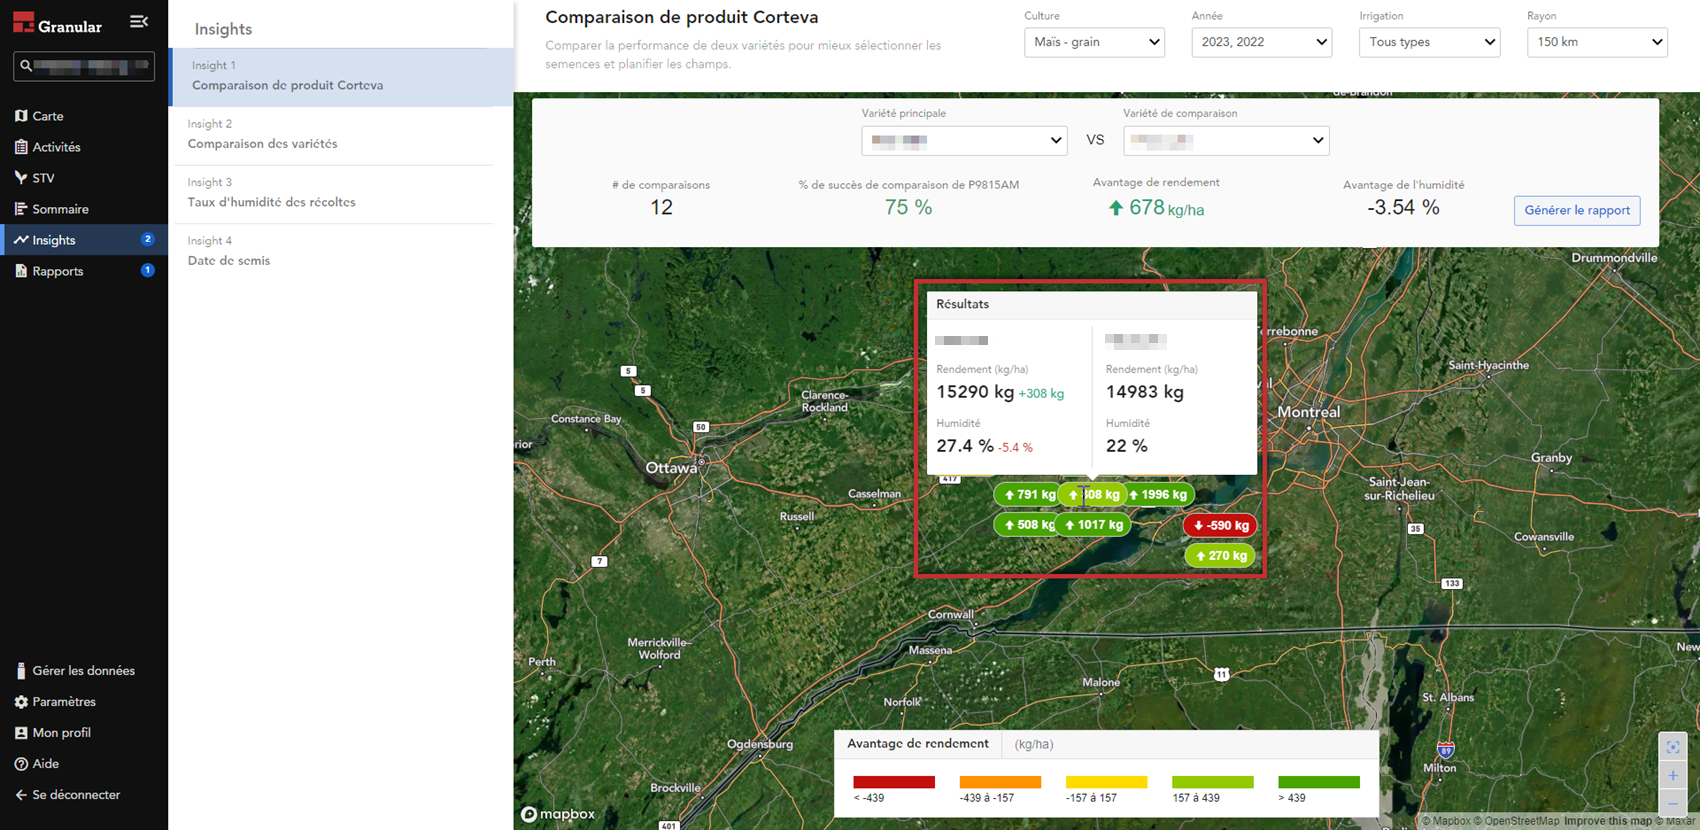Open the Aide help page
Image resolution: width=1700 pixels, height=830 pixels.
(x=45, y=764)
